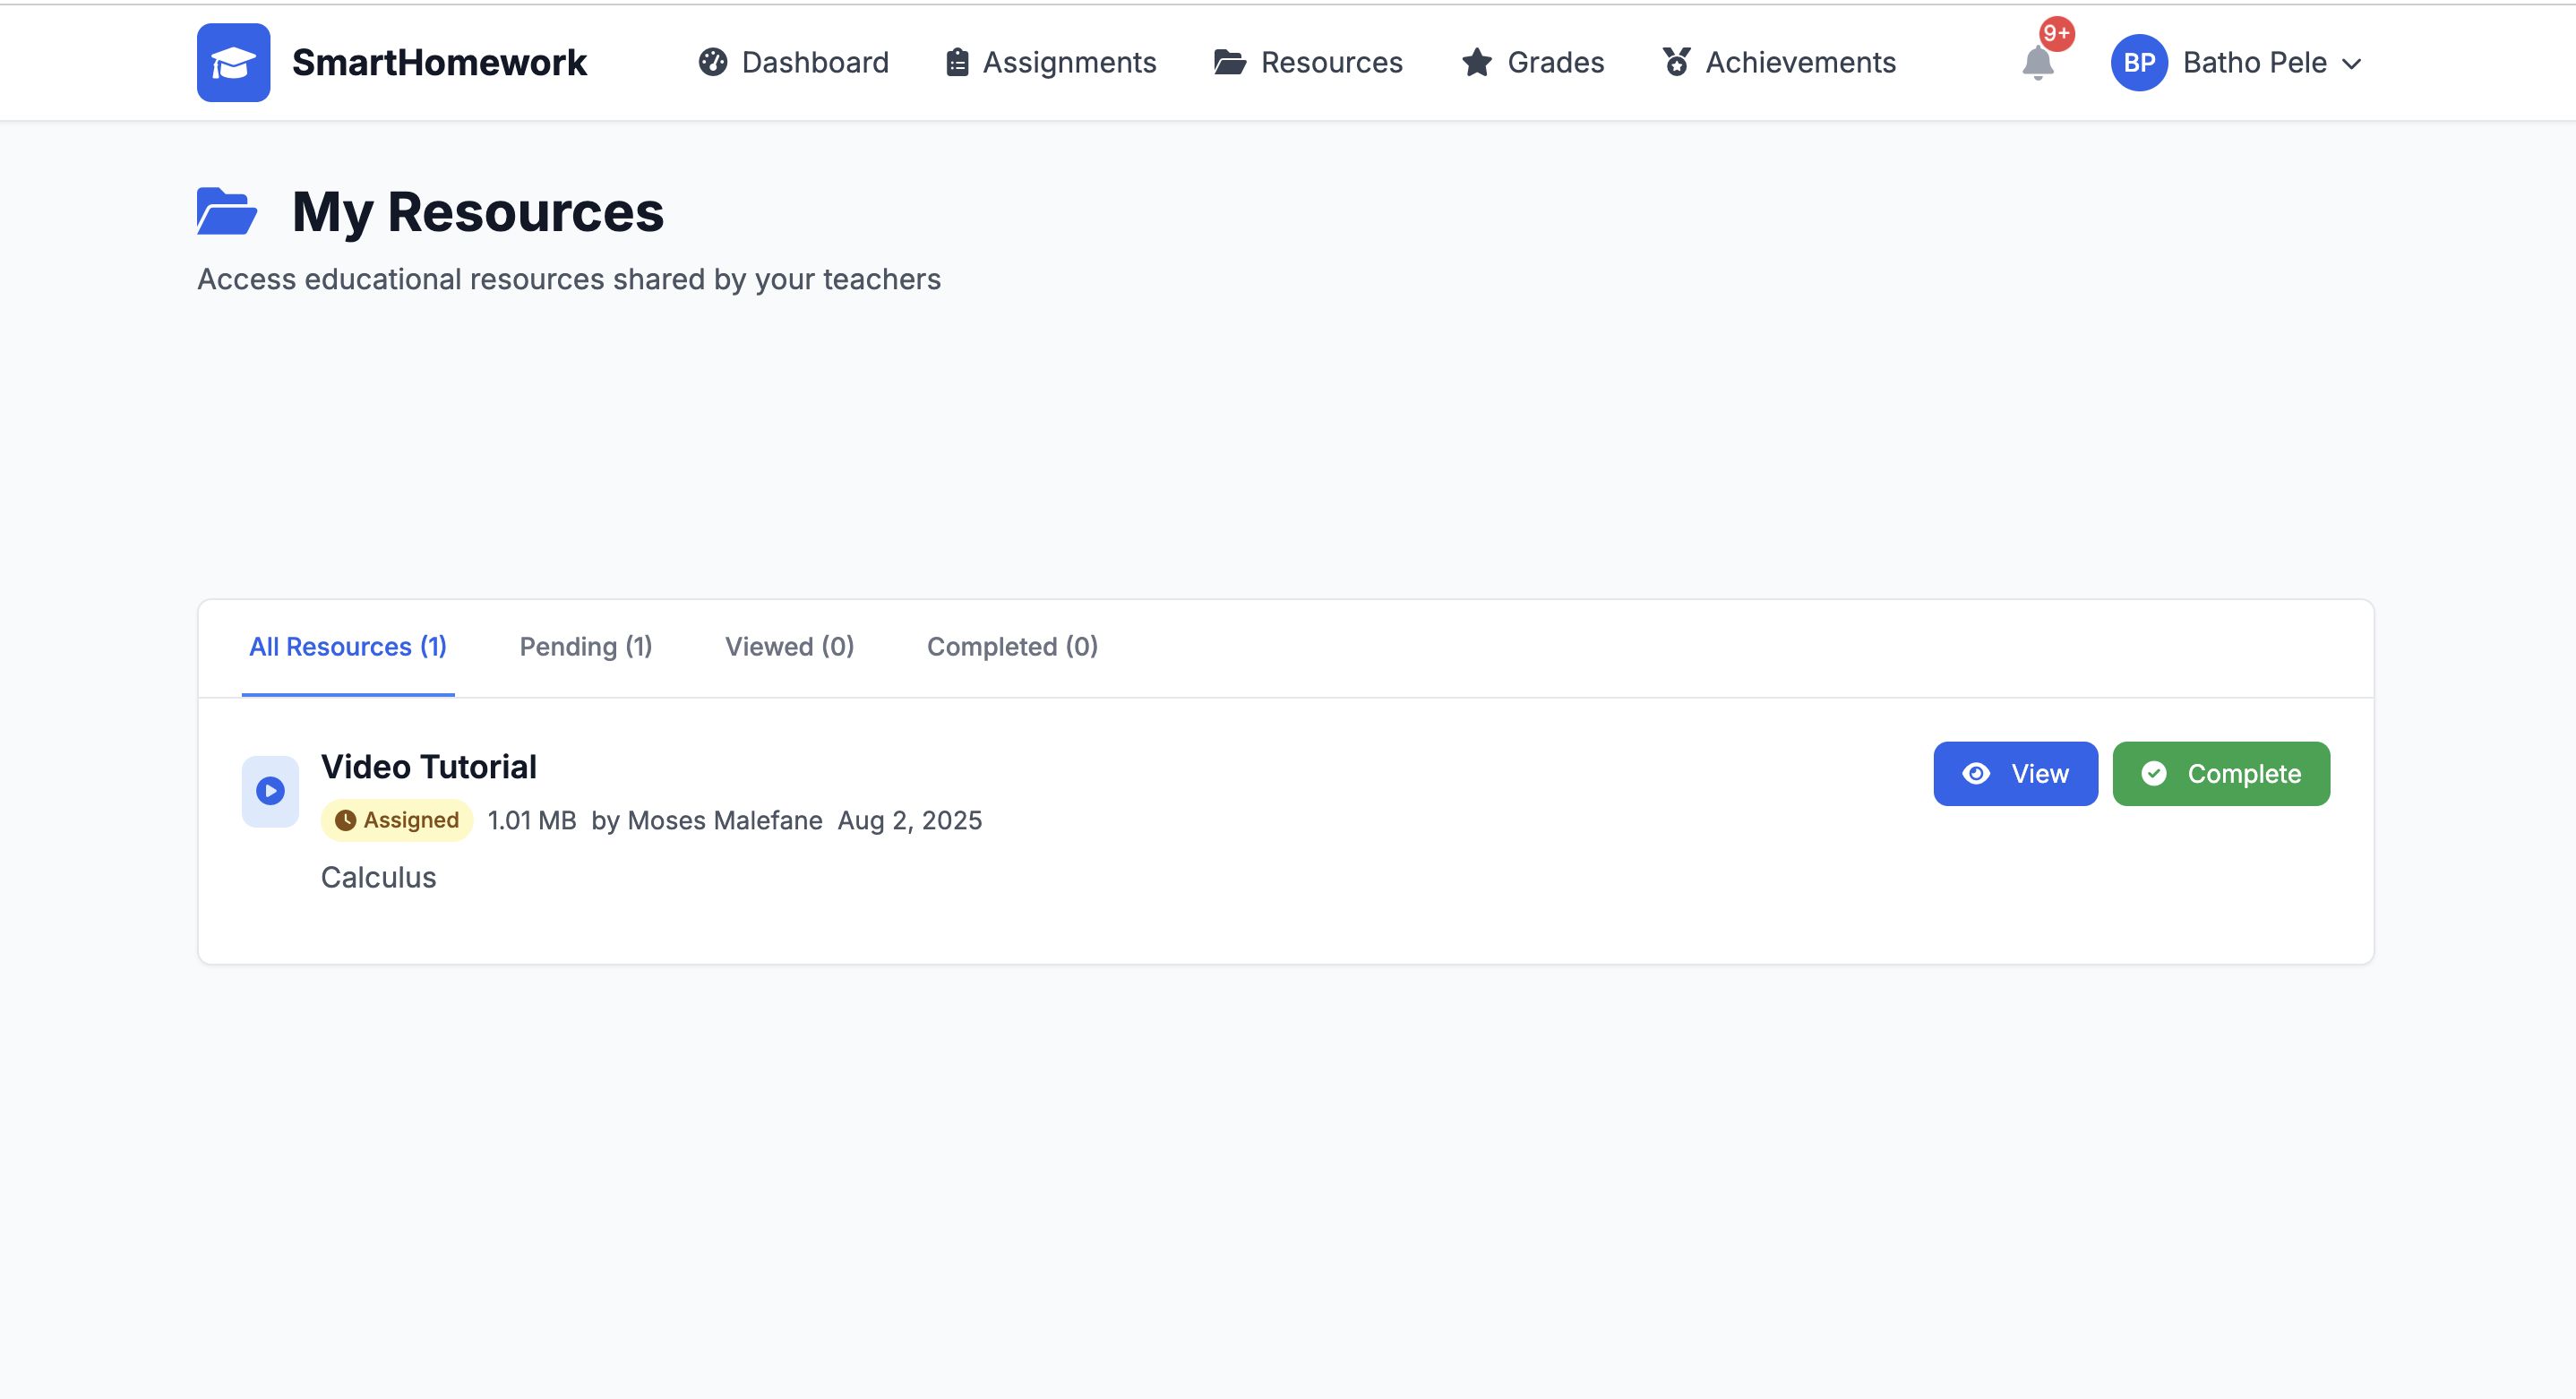2576x1399 pixels.
Task: Click the BP user avatar circle
Action: tap(2138, 62)
